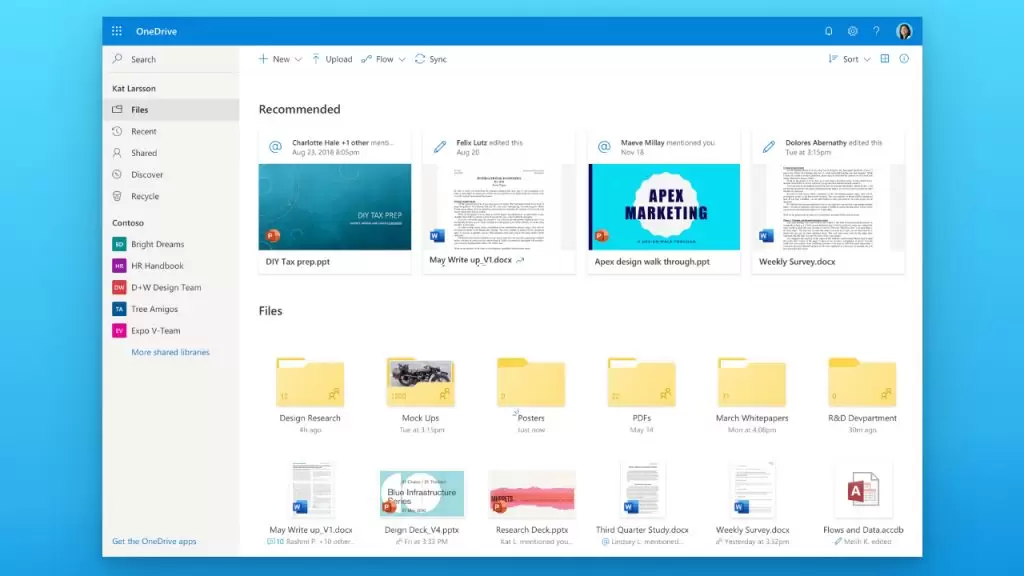Expand the New dropdown

click(x=298, y=59)
